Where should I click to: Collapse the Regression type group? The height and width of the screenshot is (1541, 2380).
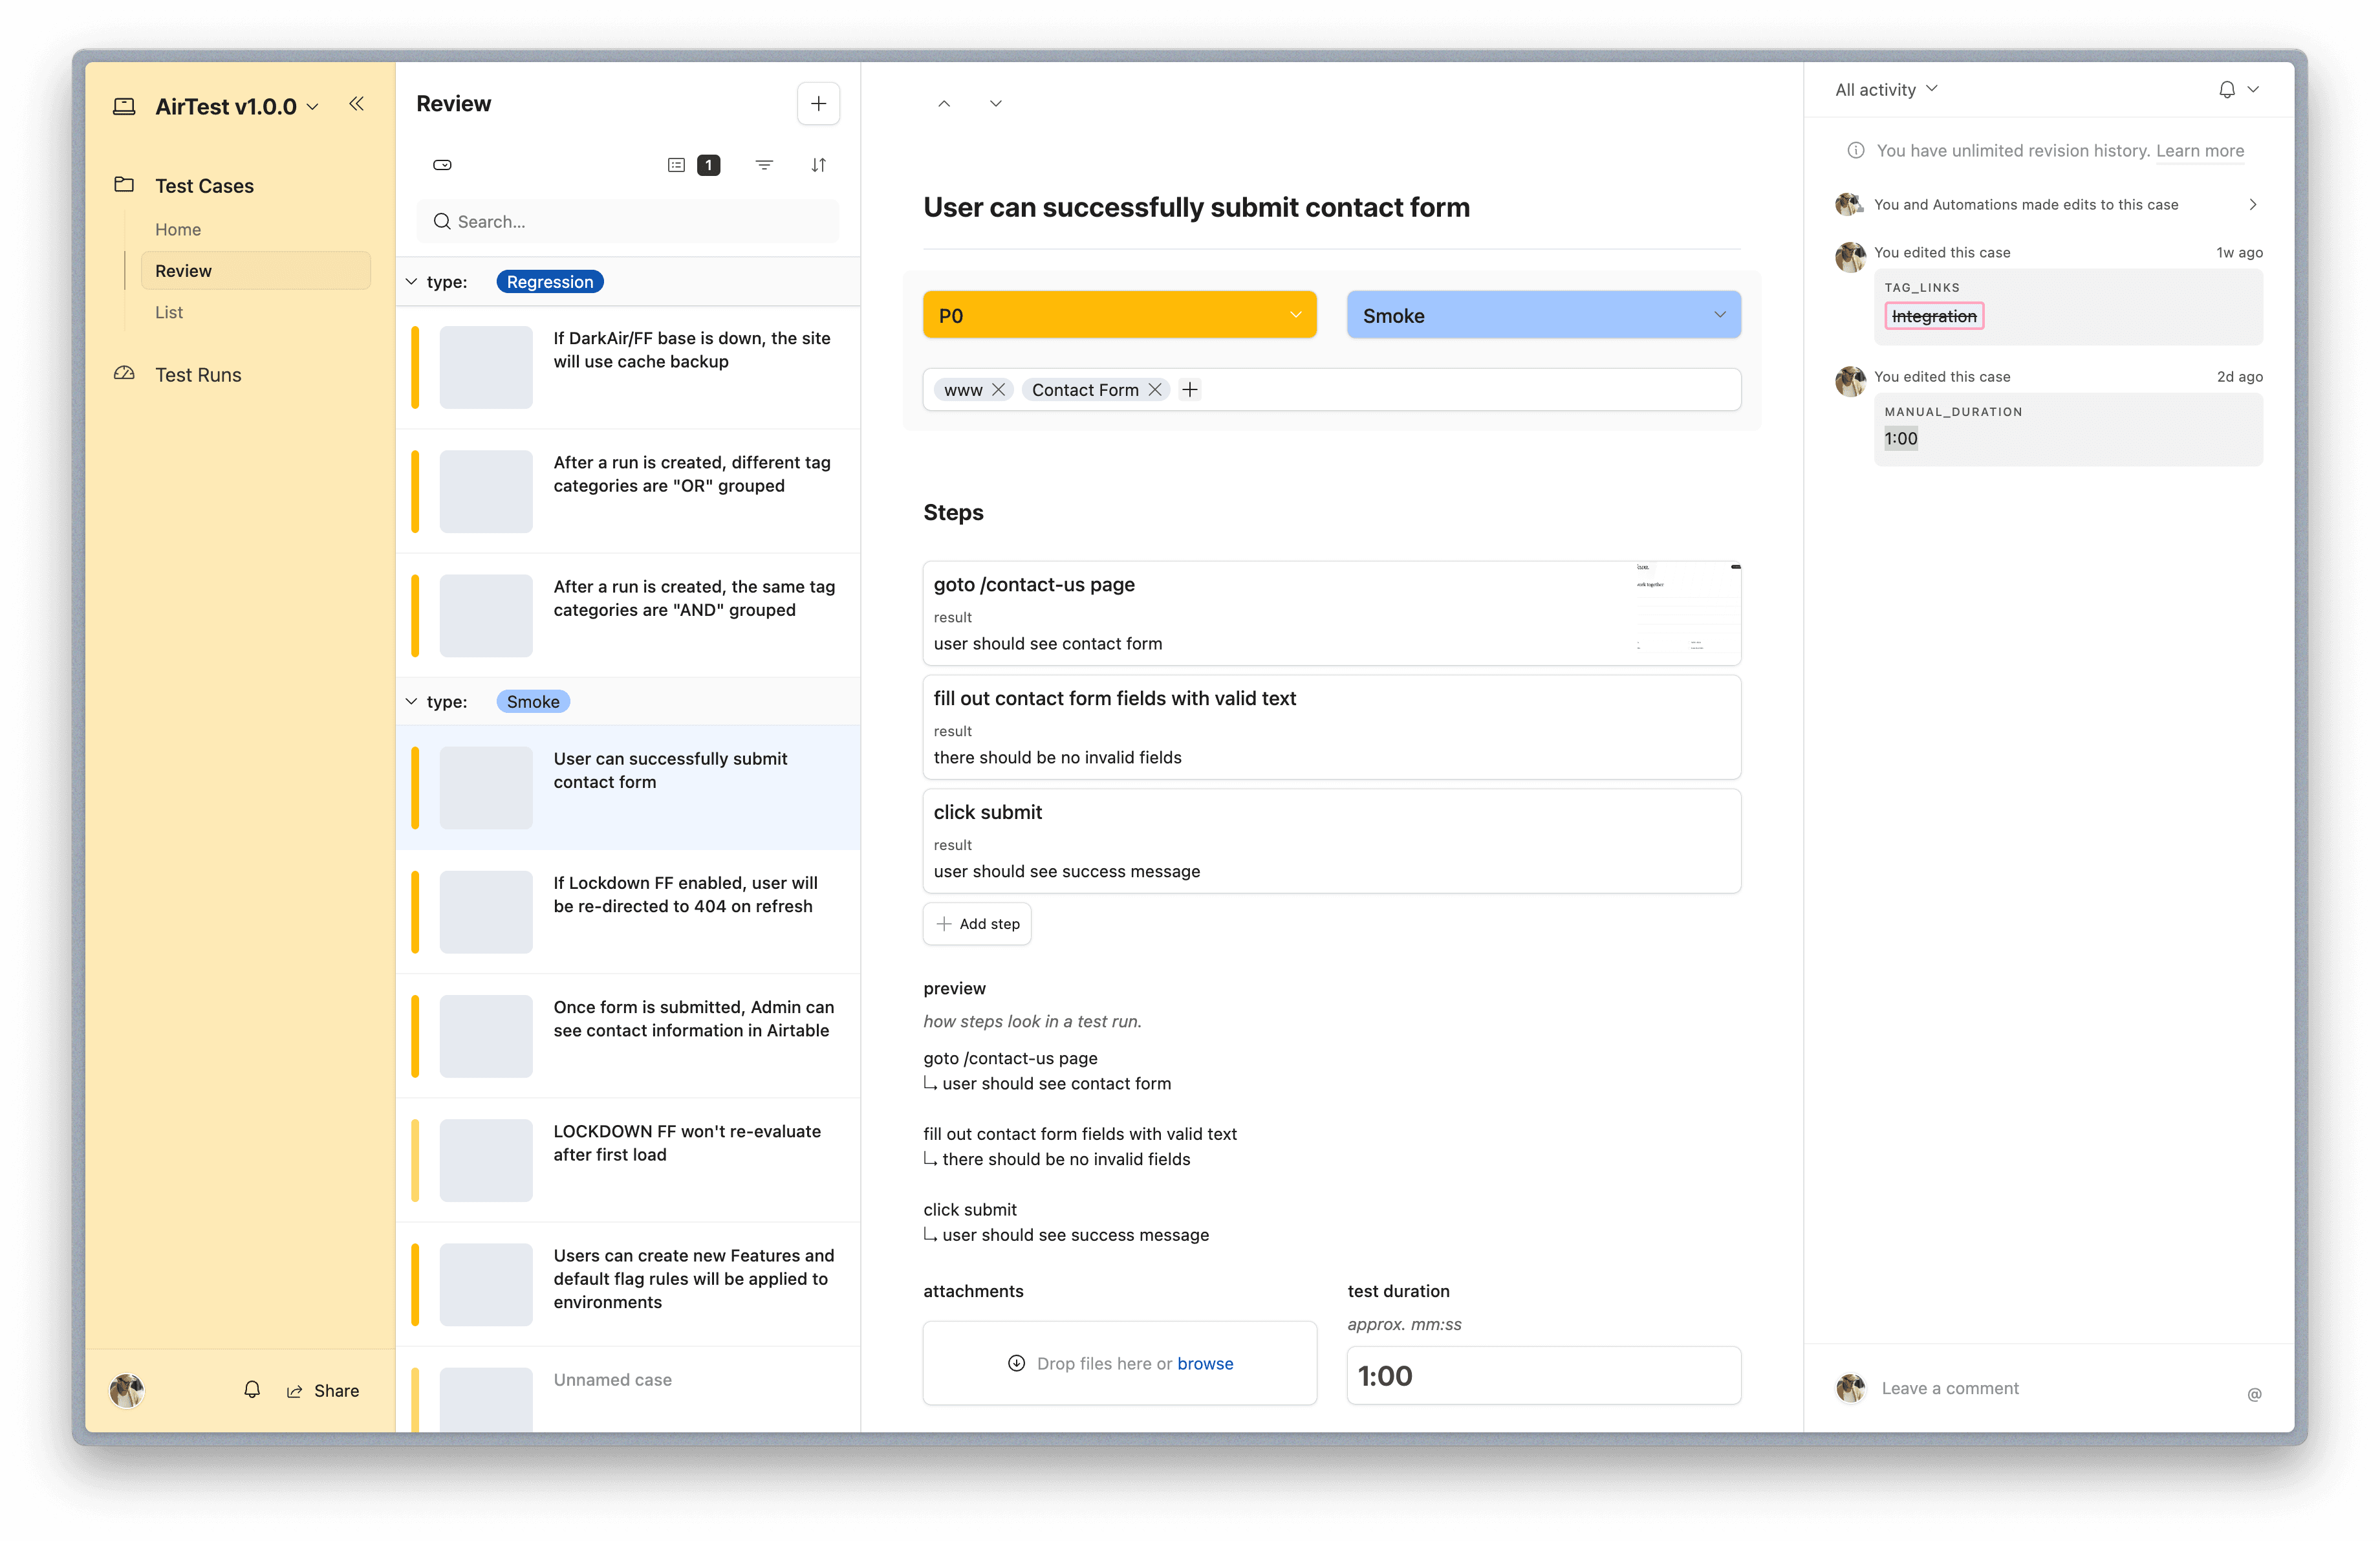(411, 282)
